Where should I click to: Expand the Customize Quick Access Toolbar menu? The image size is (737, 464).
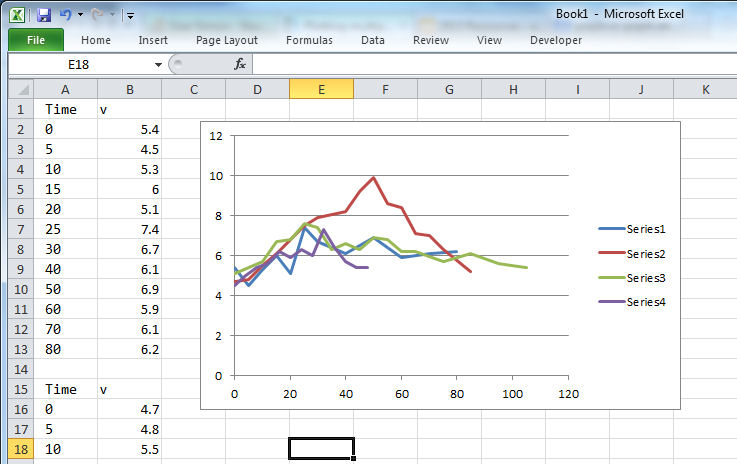(131, 16)
